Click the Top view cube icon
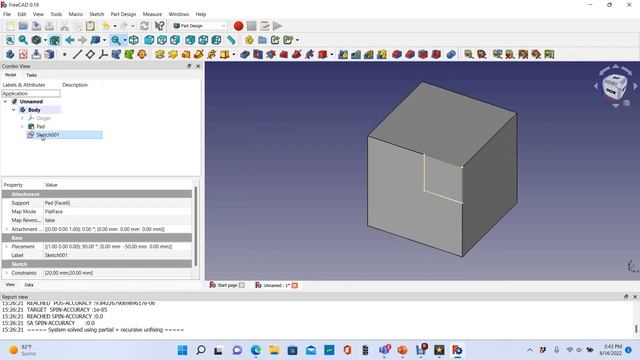The width and height of the screenshot is (640, 360). [162, 40]
